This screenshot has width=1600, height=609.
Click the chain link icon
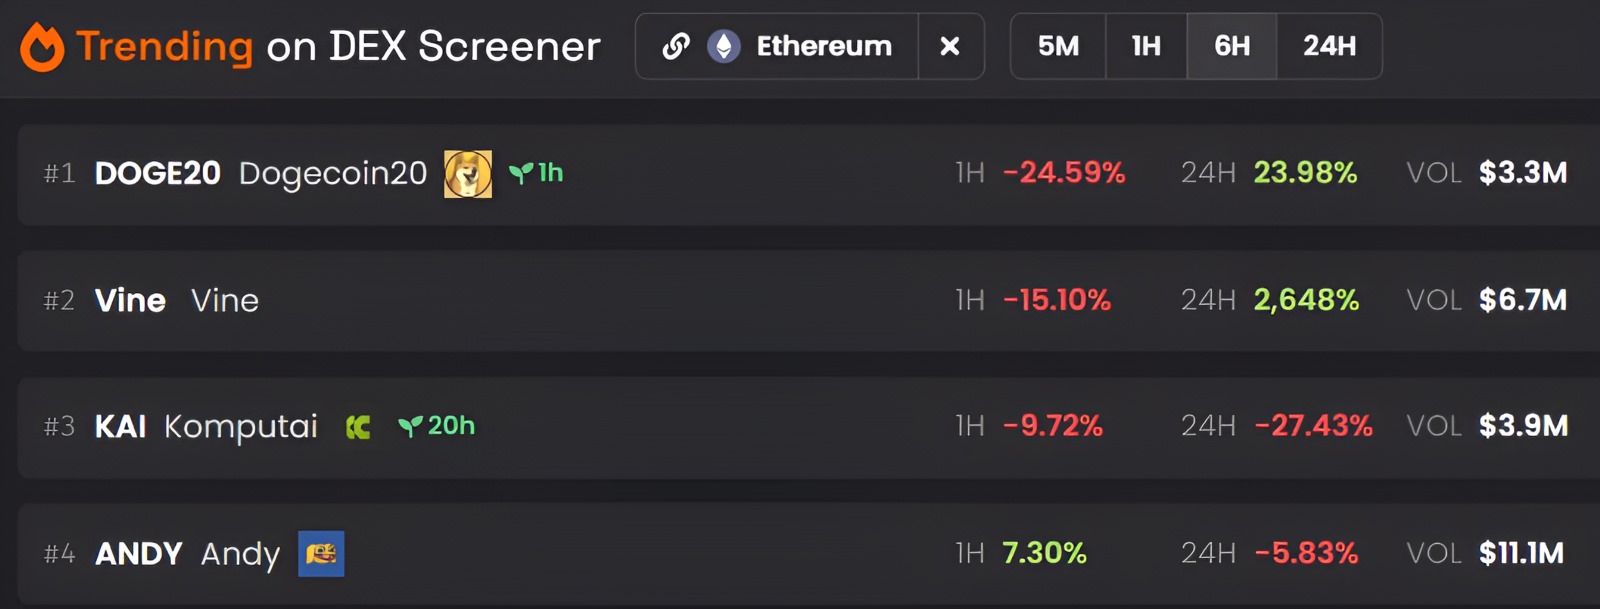click(676, 46)
